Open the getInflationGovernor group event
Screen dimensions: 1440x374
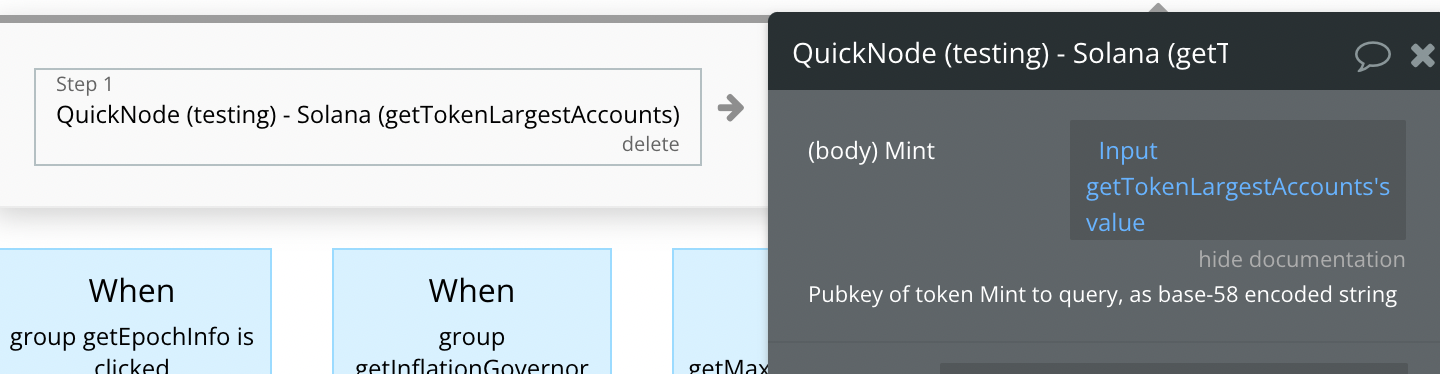tap(472, 311)
